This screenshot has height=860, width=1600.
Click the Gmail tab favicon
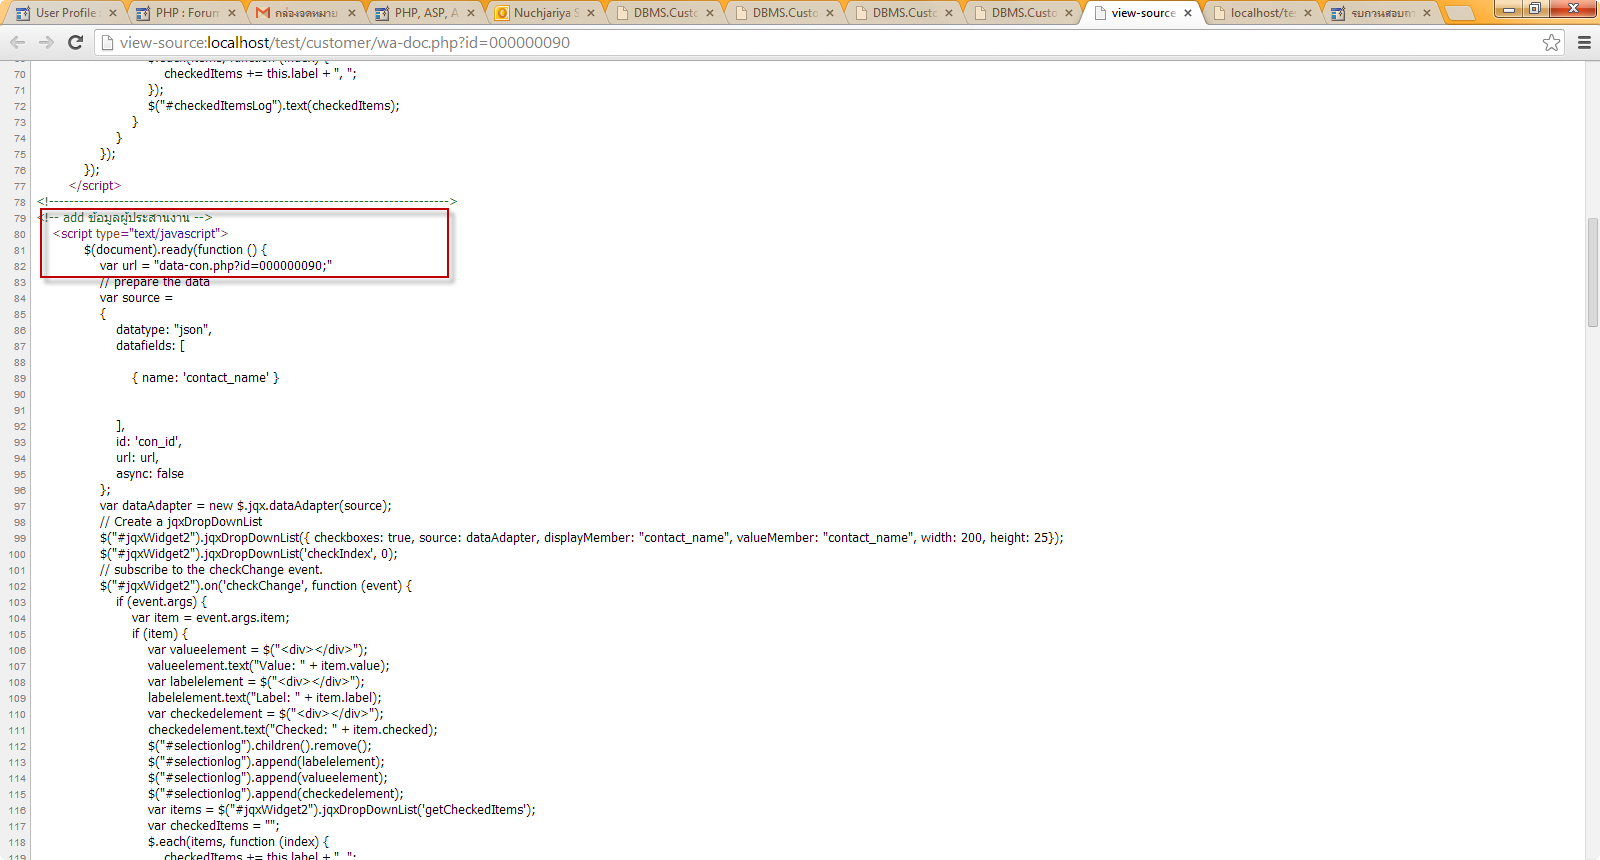pos(263,13)
